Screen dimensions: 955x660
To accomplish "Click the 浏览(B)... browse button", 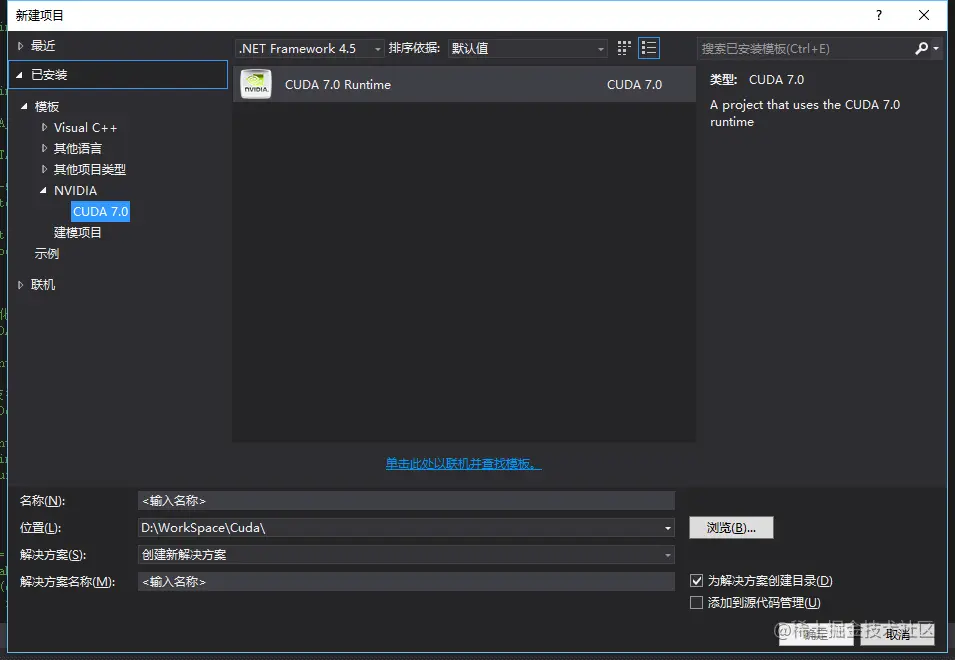I will point(731,528).
